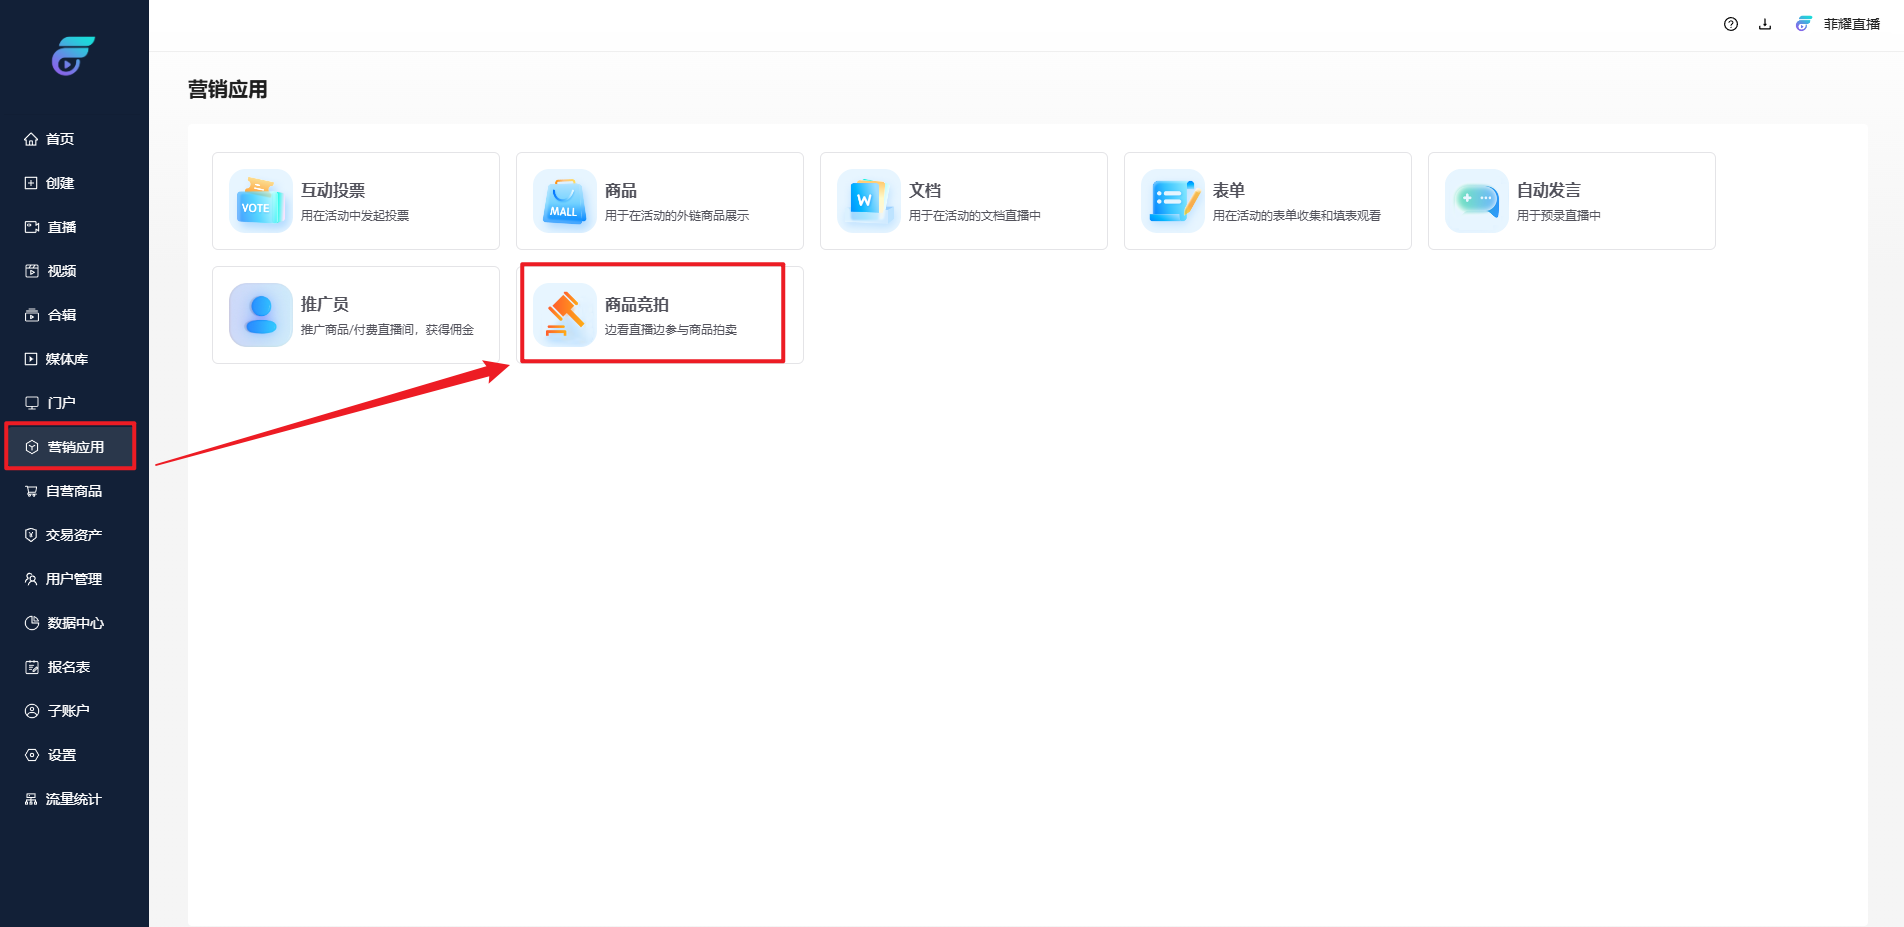Open the 自动发言 chat bubble icon
Viewport: 1904px width, 927px height.
1476,201
